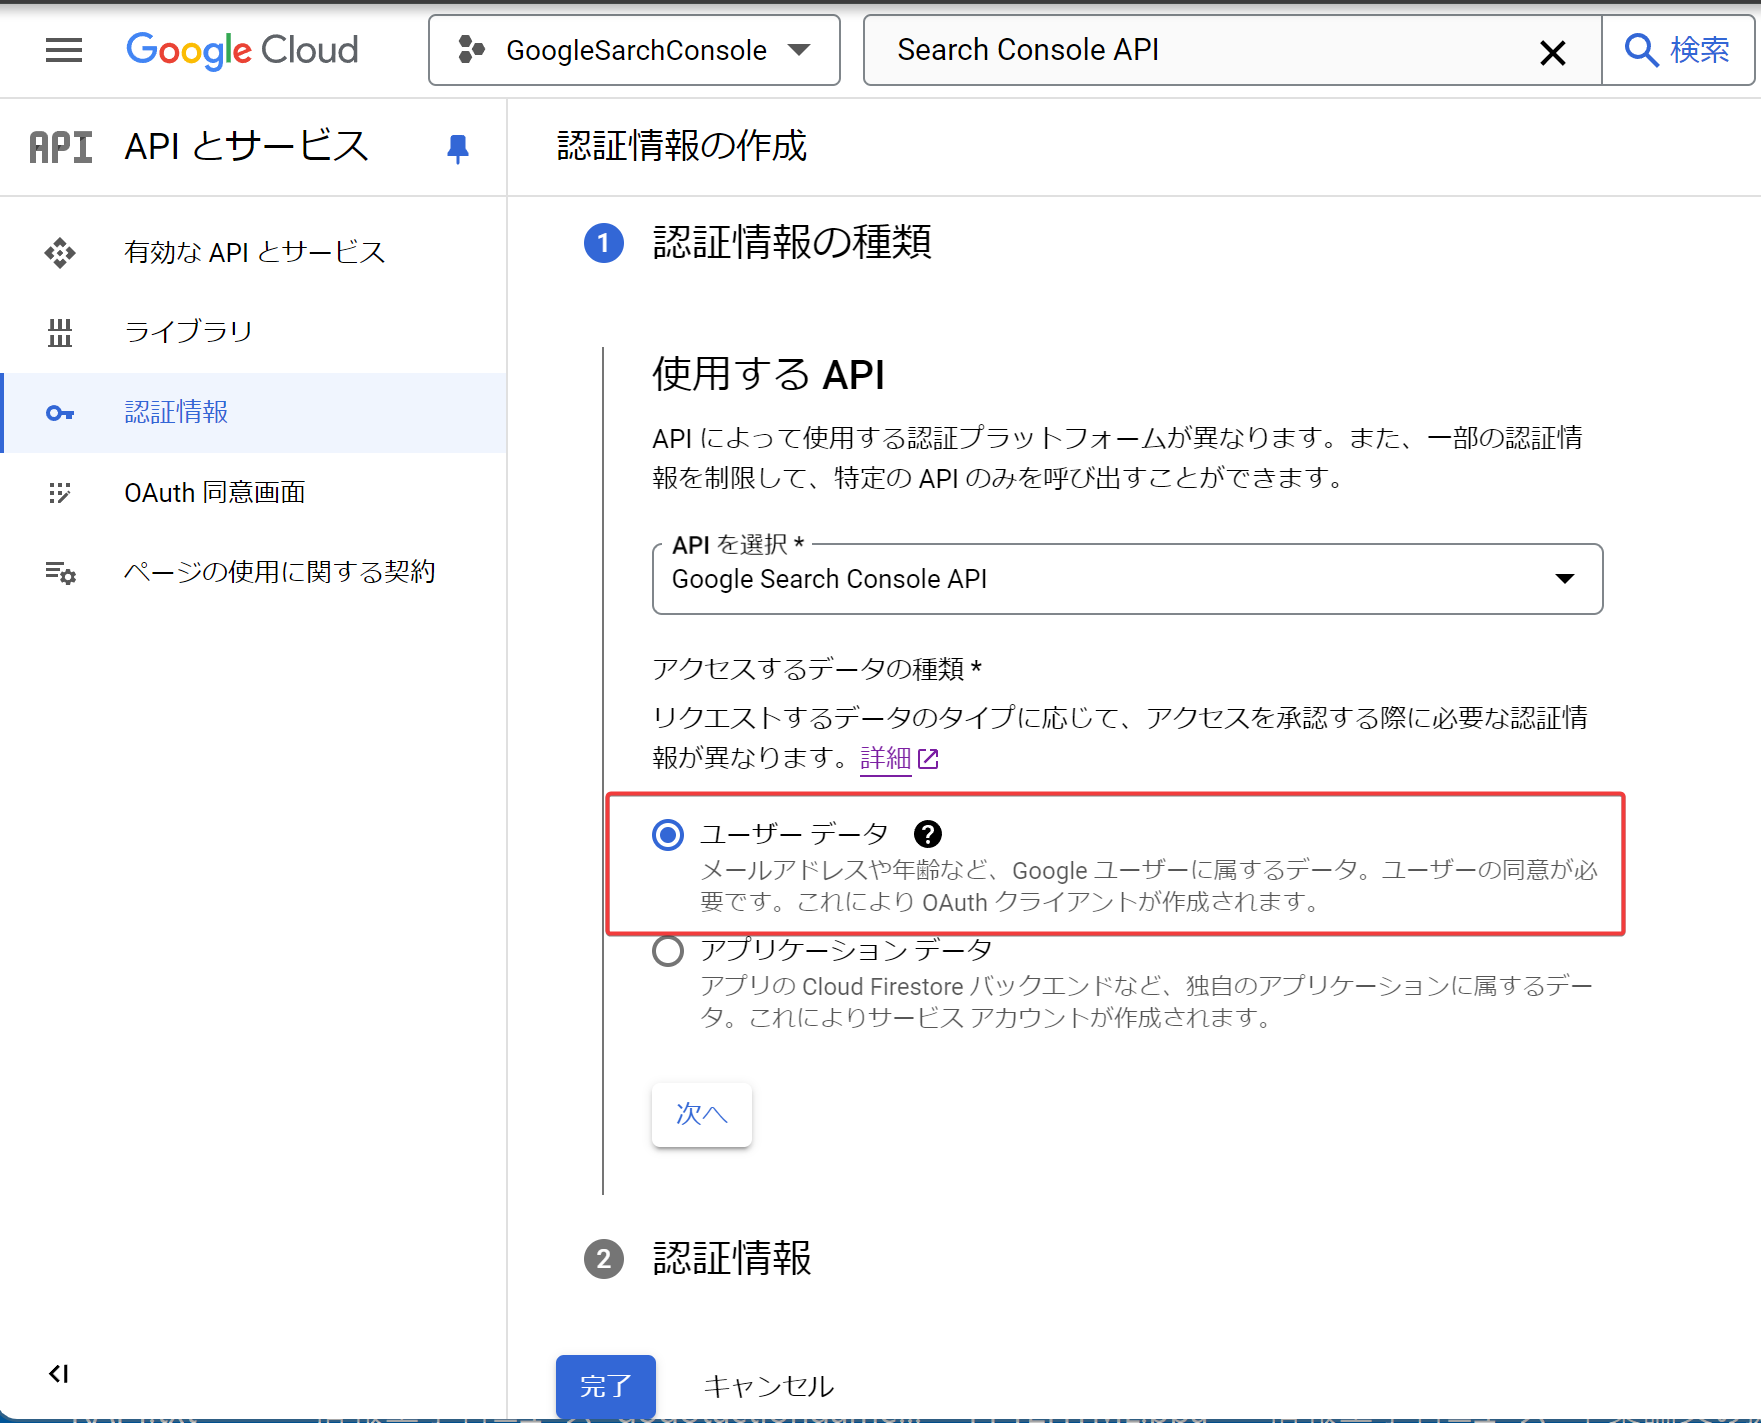Open ページの使用に関する契約 menu item
1761x1423 pixels.
tap(254, 572)
